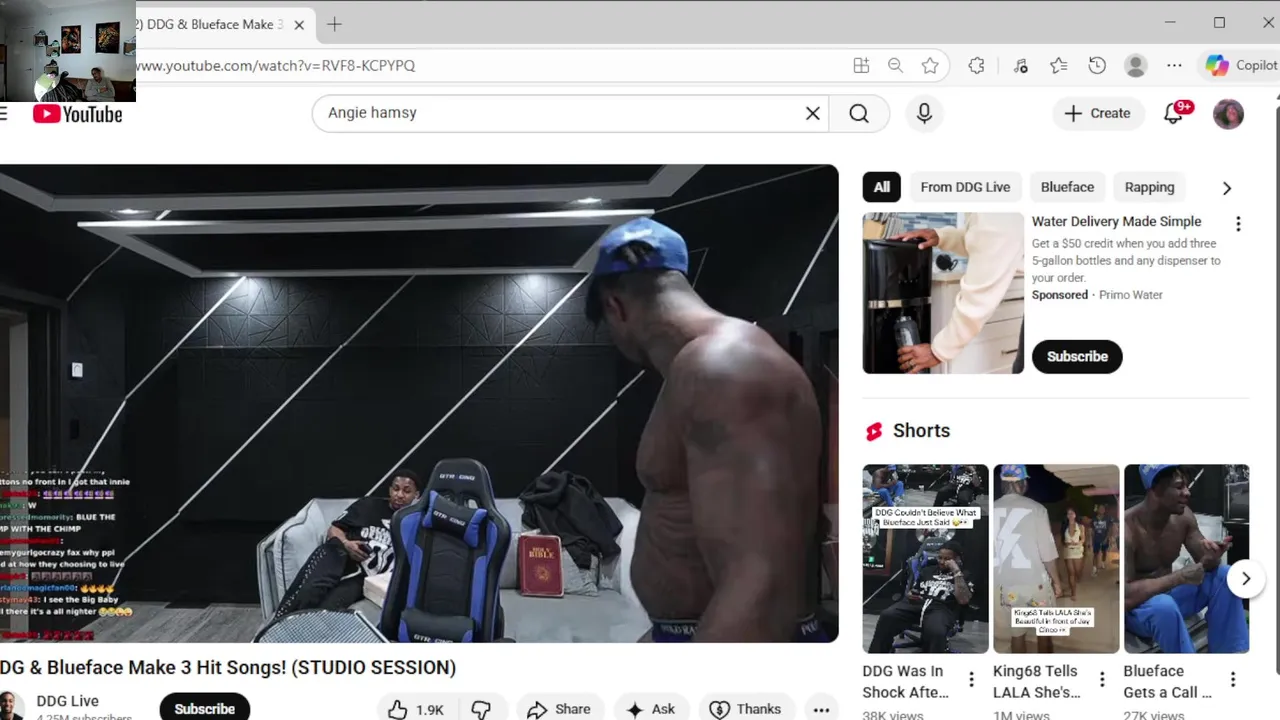Open more video actions ellipsis

(x=821, y=709)
